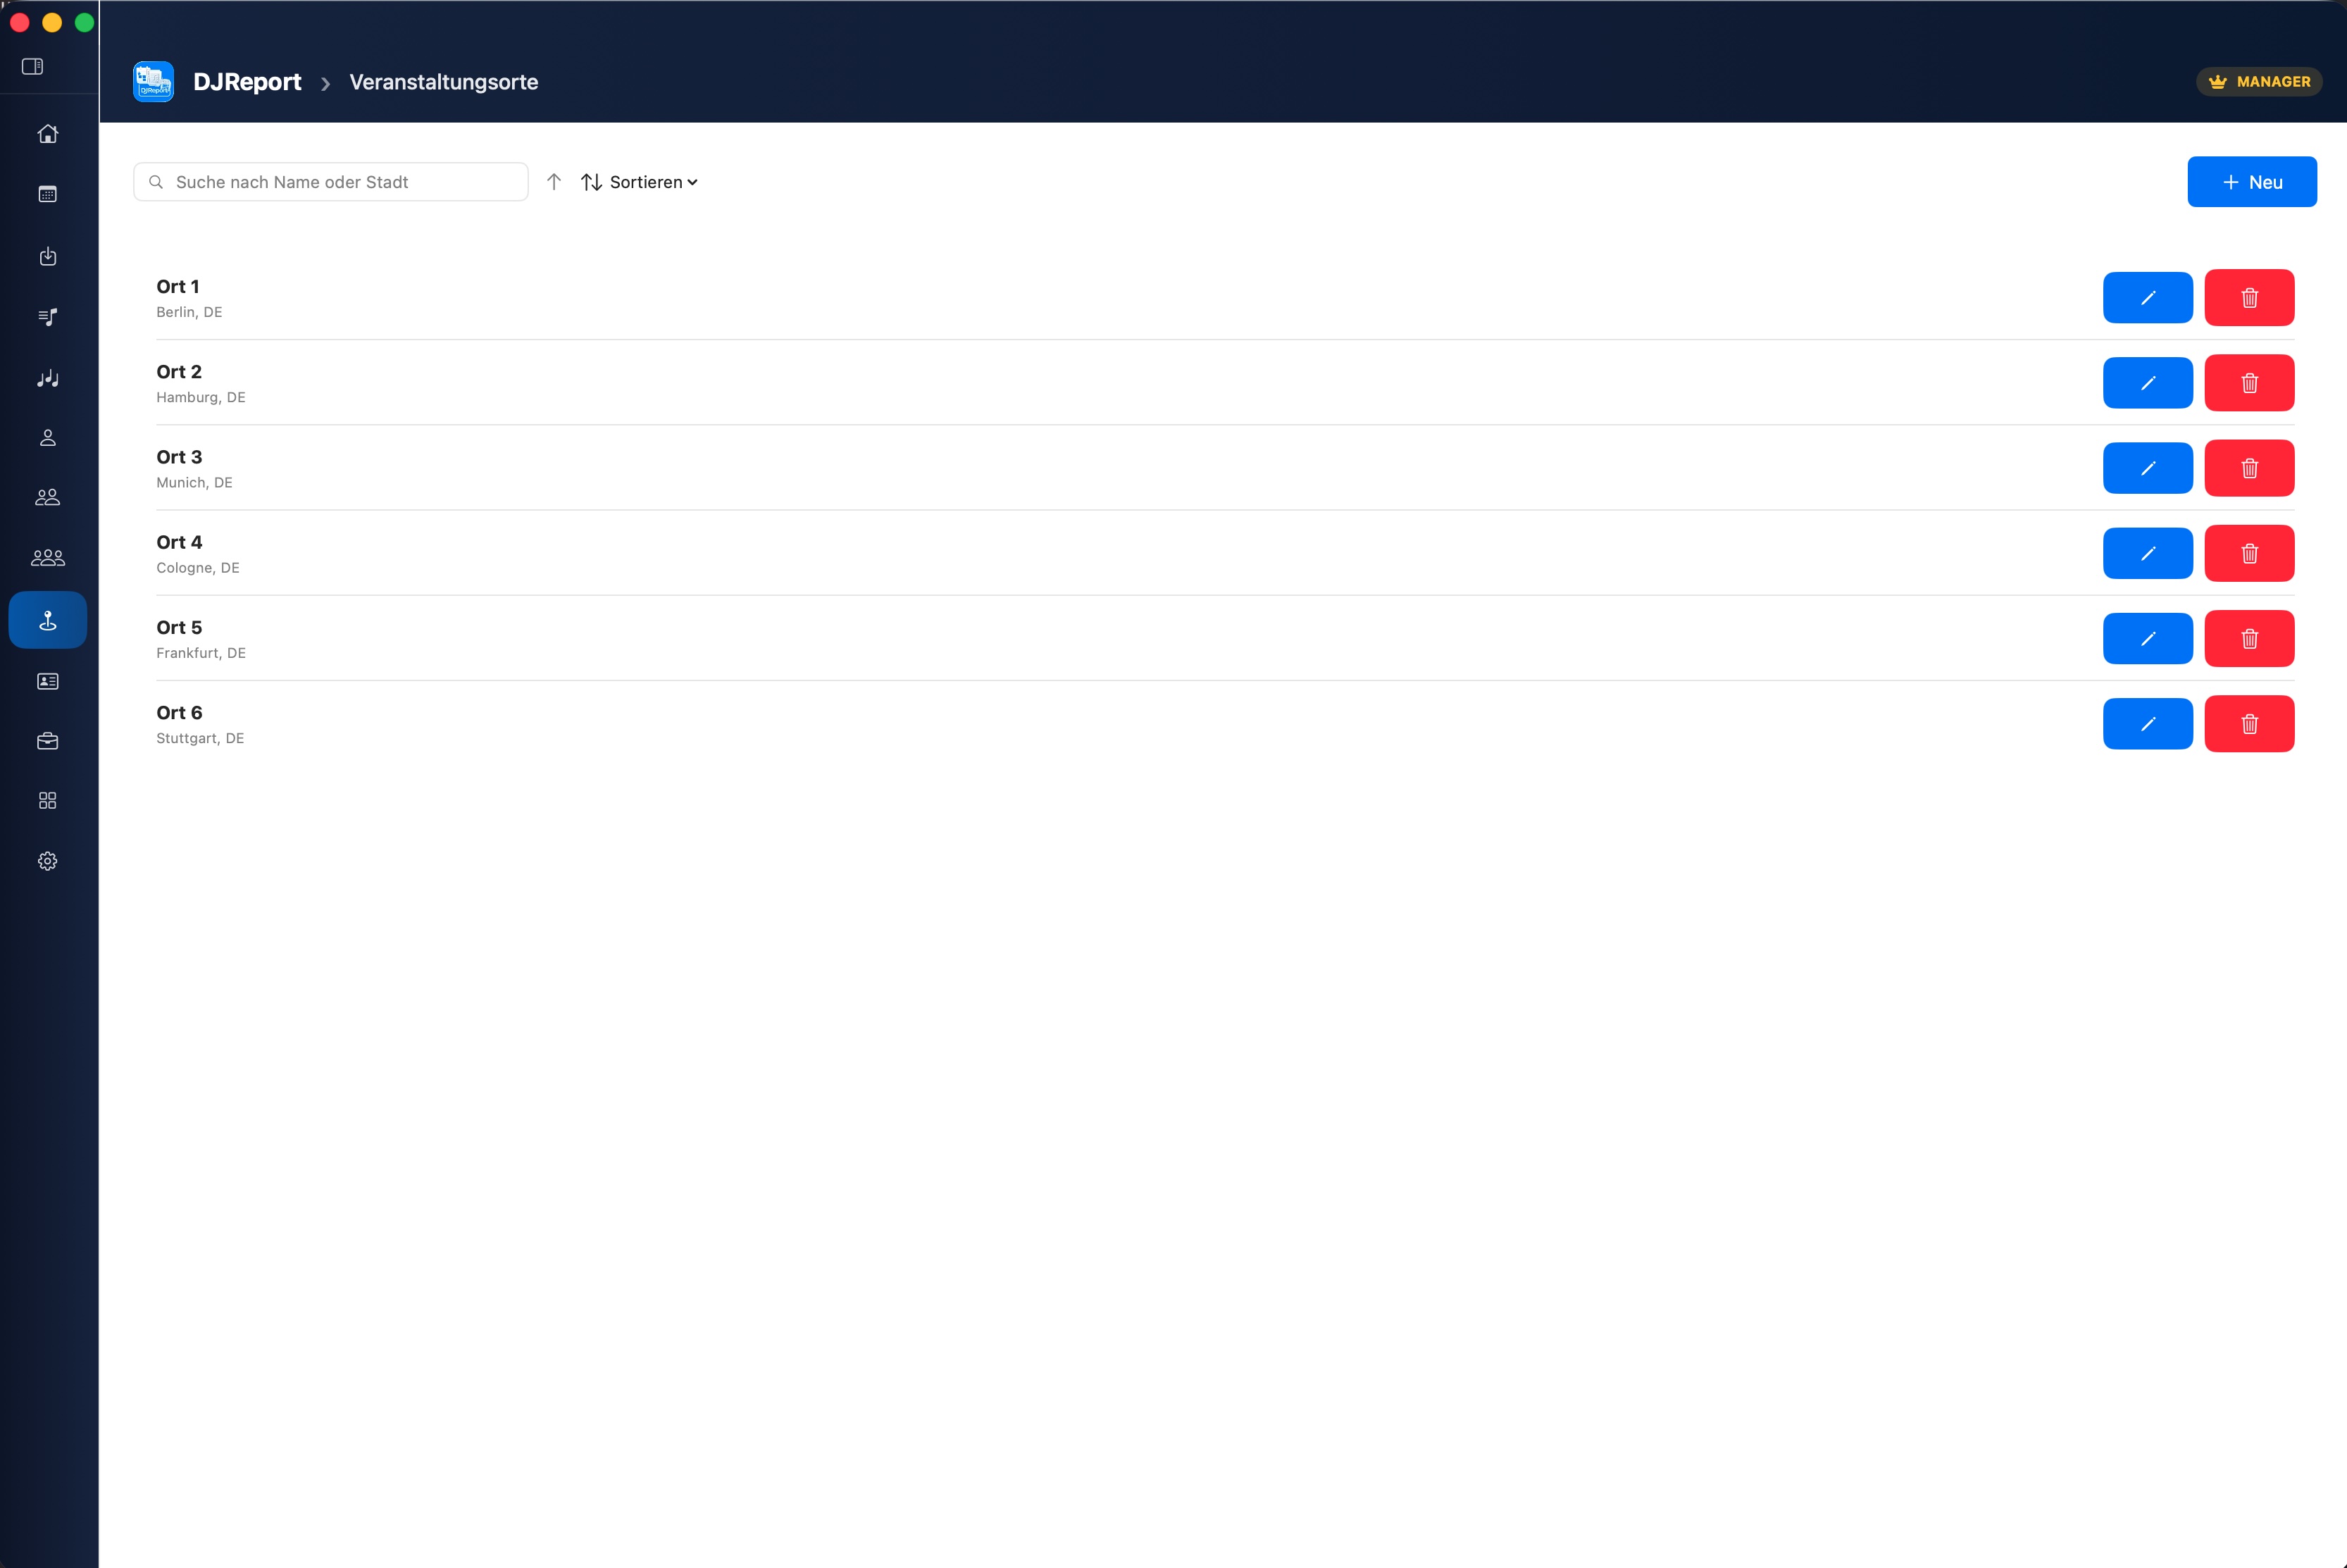The image size is (2347, 1568).
Task: Click the search field for Name oder Stadt
Action: pos(340,182)
